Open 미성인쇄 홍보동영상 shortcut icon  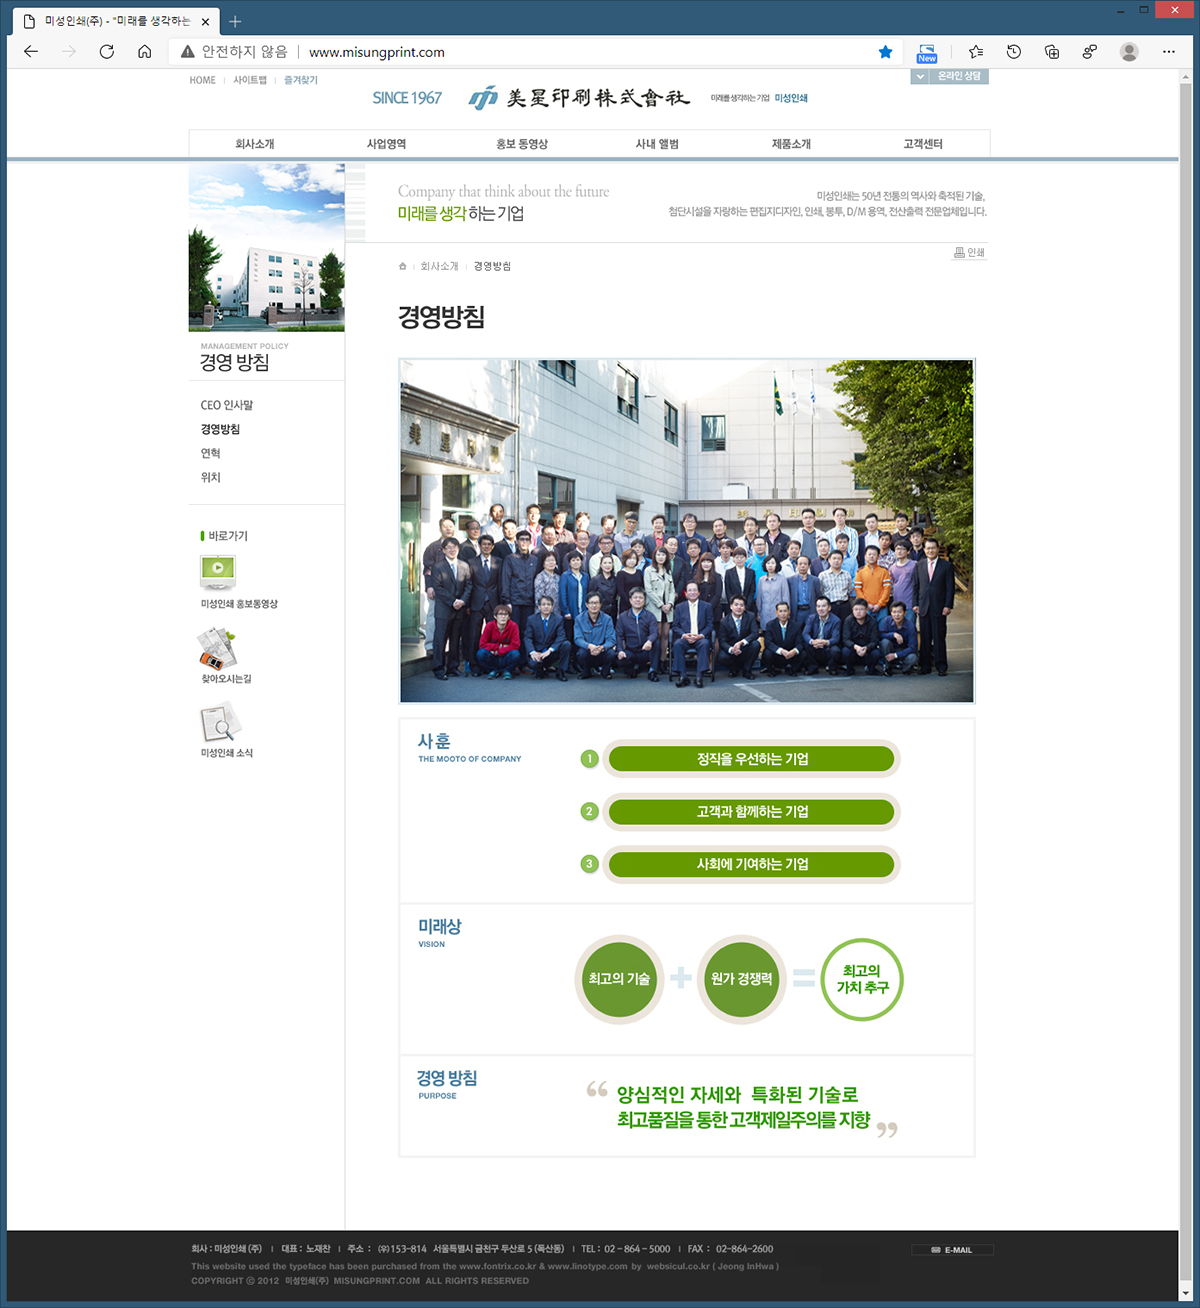(x=218, y=572)
